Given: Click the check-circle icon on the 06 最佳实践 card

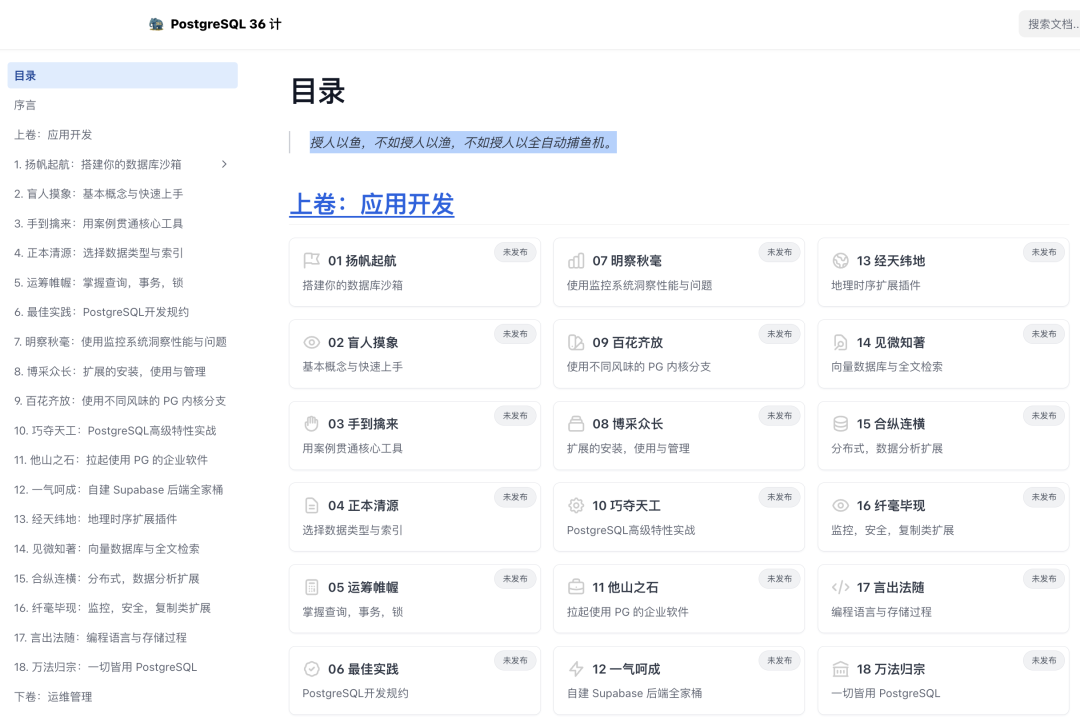Looking at the screenshot, I should 311,669.
